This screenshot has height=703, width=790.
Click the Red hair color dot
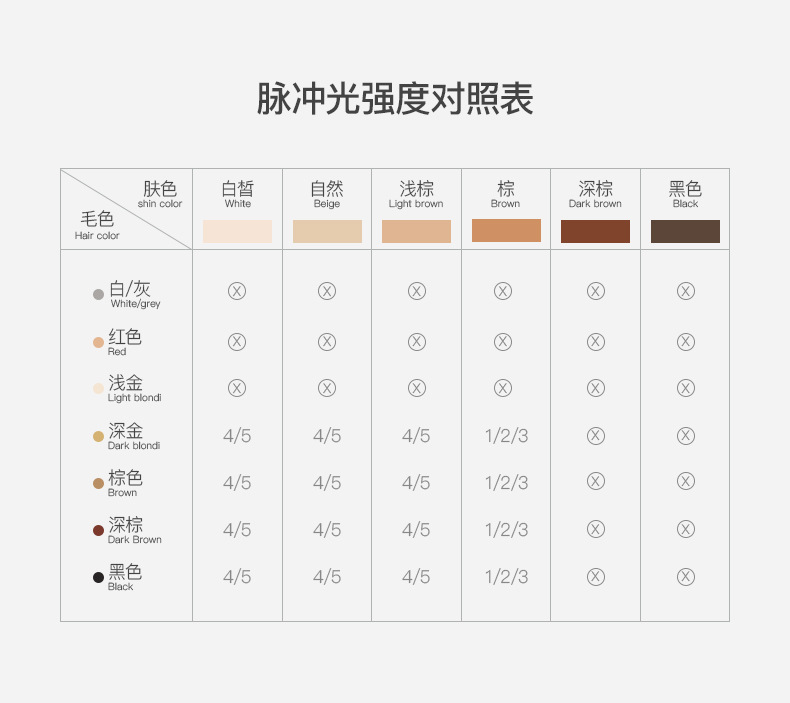click(x=99, y=343)
